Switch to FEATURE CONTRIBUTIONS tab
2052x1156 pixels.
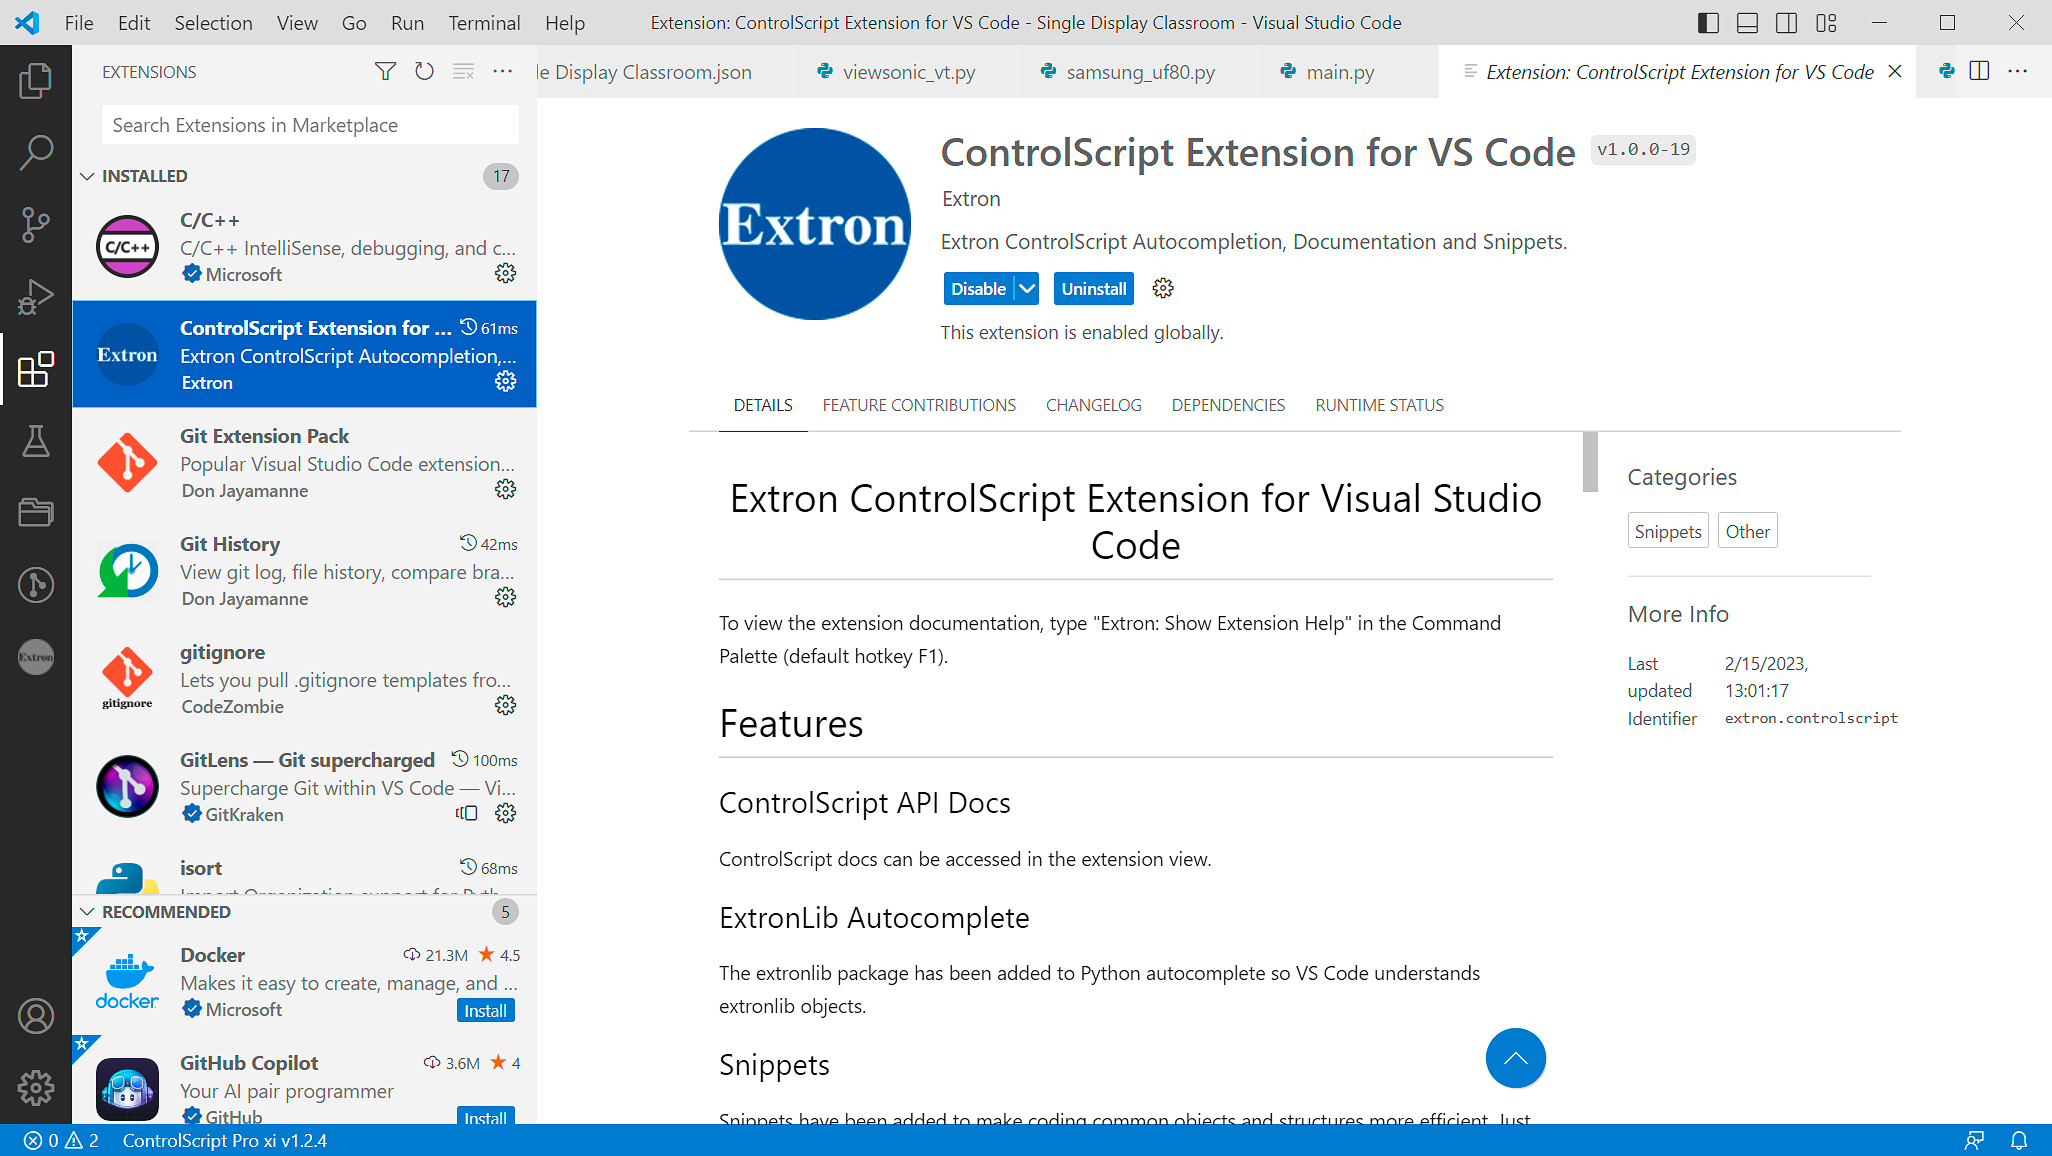point(919,406)
